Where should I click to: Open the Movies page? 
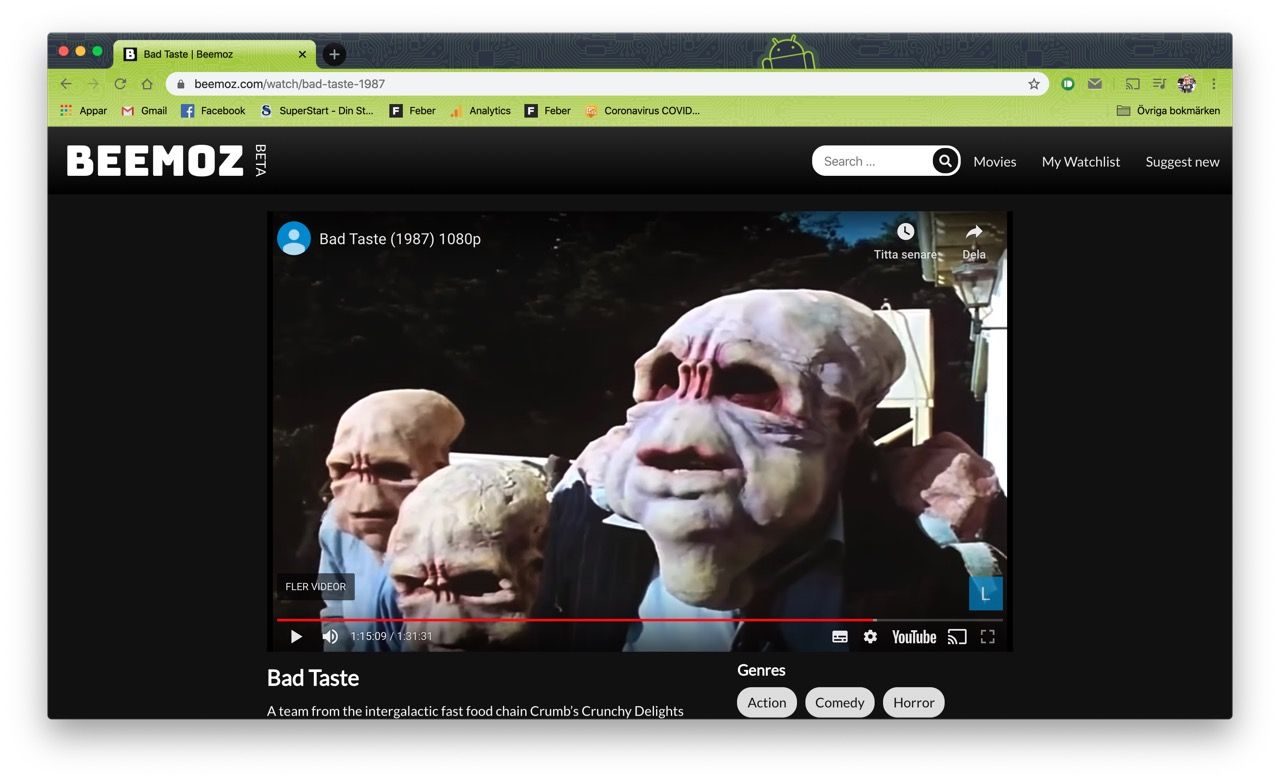coord(994,162)
